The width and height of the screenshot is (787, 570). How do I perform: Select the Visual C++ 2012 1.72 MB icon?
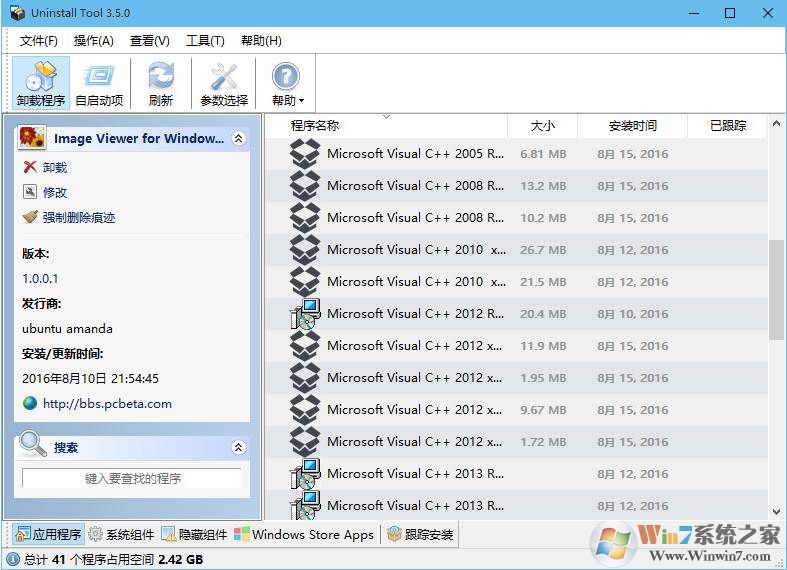point(305,442)
